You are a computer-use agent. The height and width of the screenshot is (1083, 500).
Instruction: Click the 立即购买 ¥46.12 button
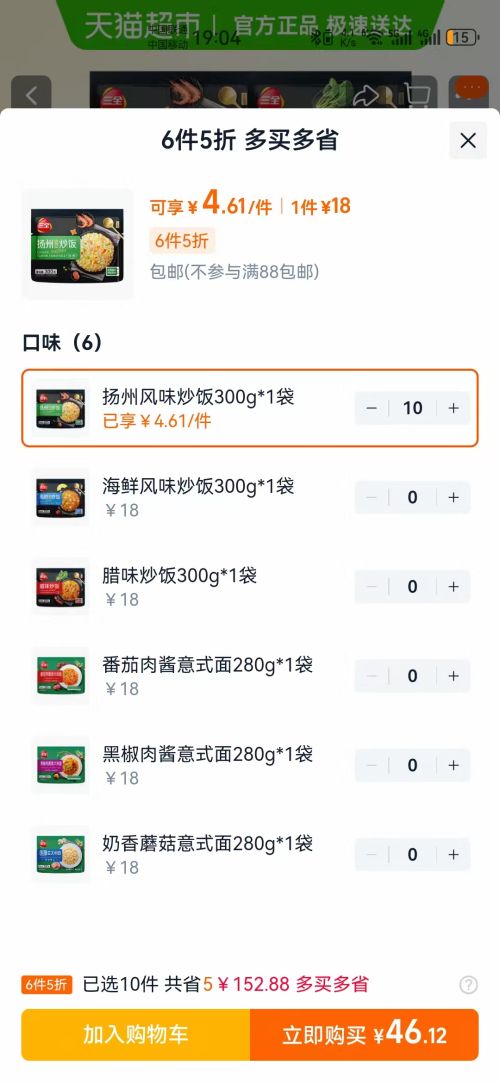[x=364, y=1035]
